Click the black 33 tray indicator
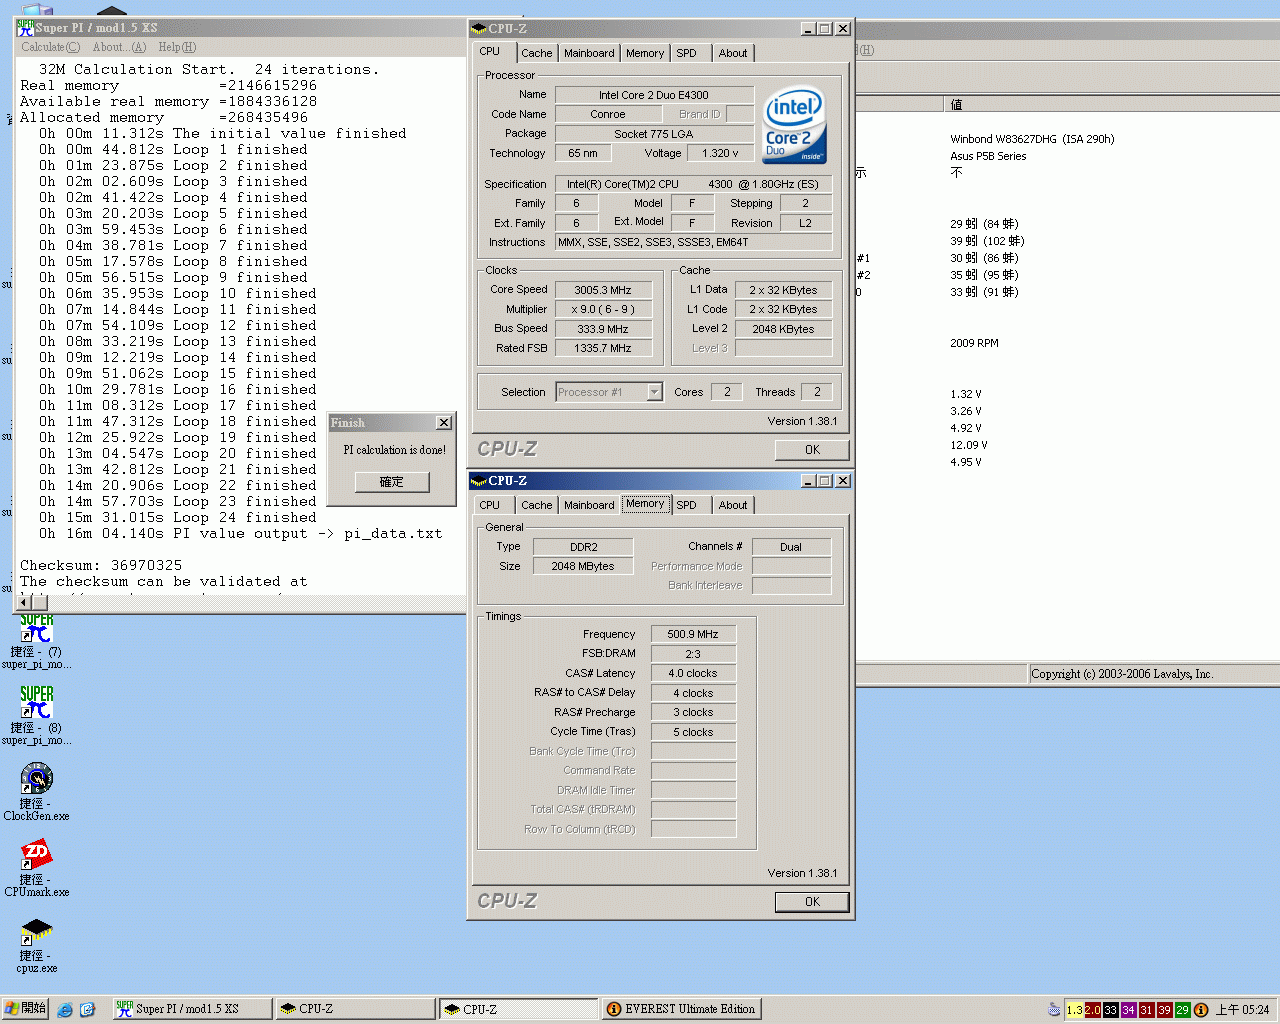 1111,1010
